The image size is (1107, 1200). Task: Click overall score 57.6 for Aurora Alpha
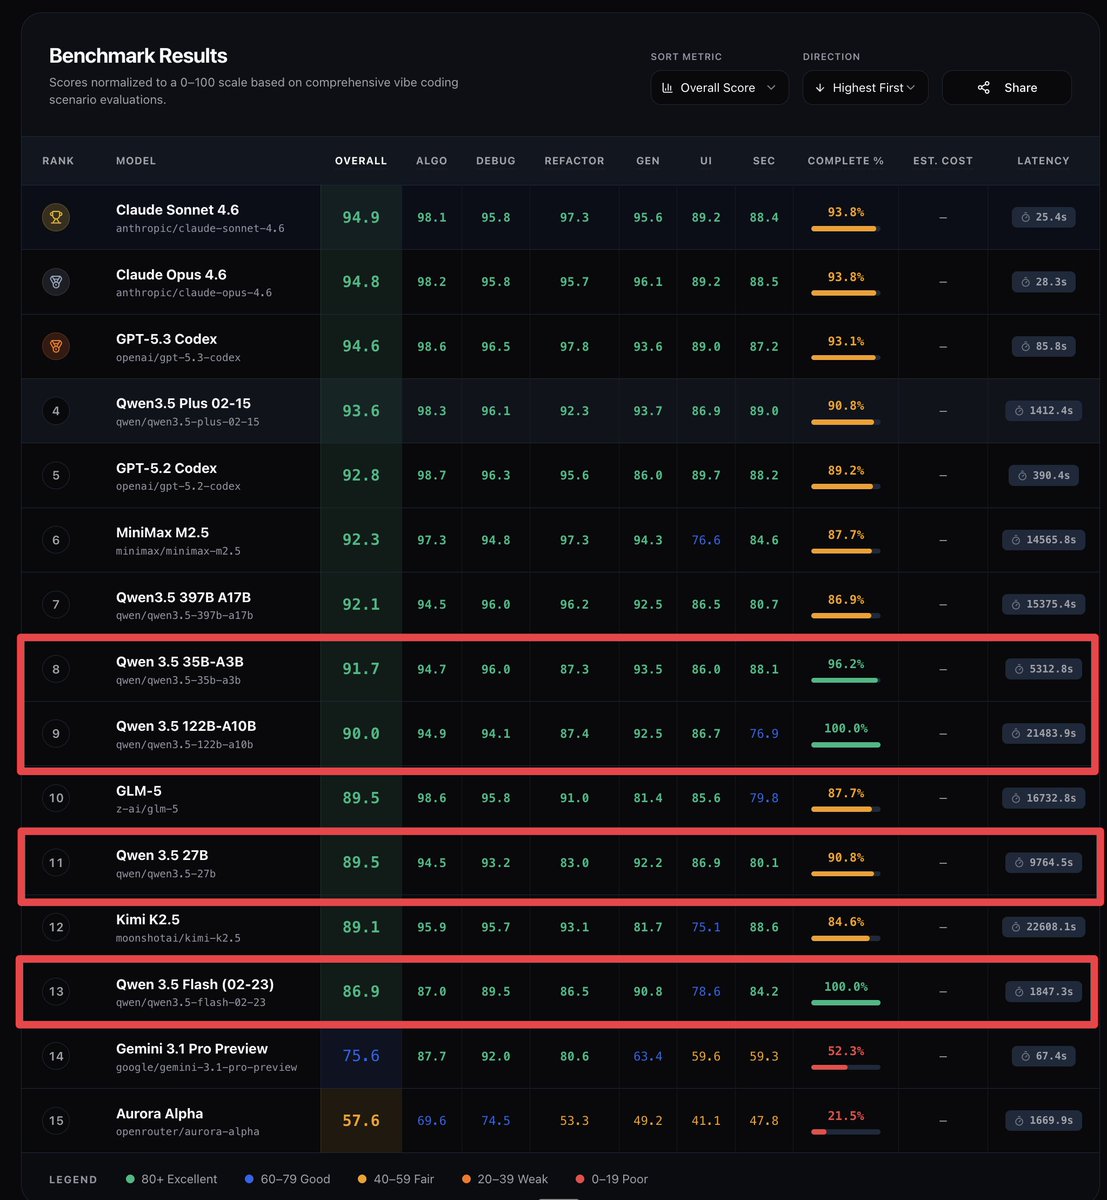(361, 1120)
